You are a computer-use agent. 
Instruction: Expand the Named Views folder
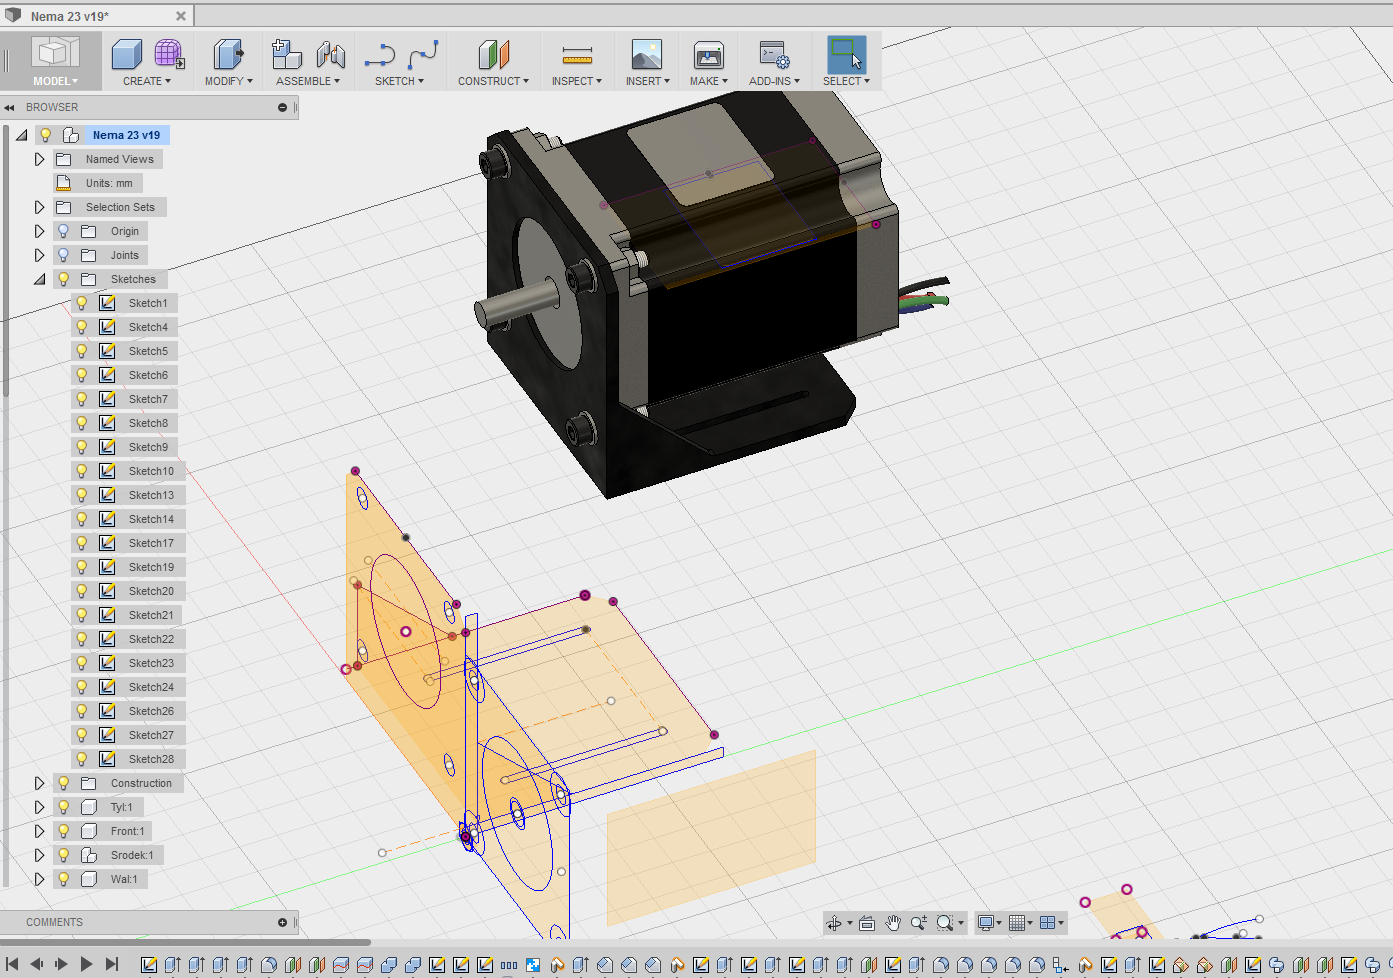coord(39,159)
